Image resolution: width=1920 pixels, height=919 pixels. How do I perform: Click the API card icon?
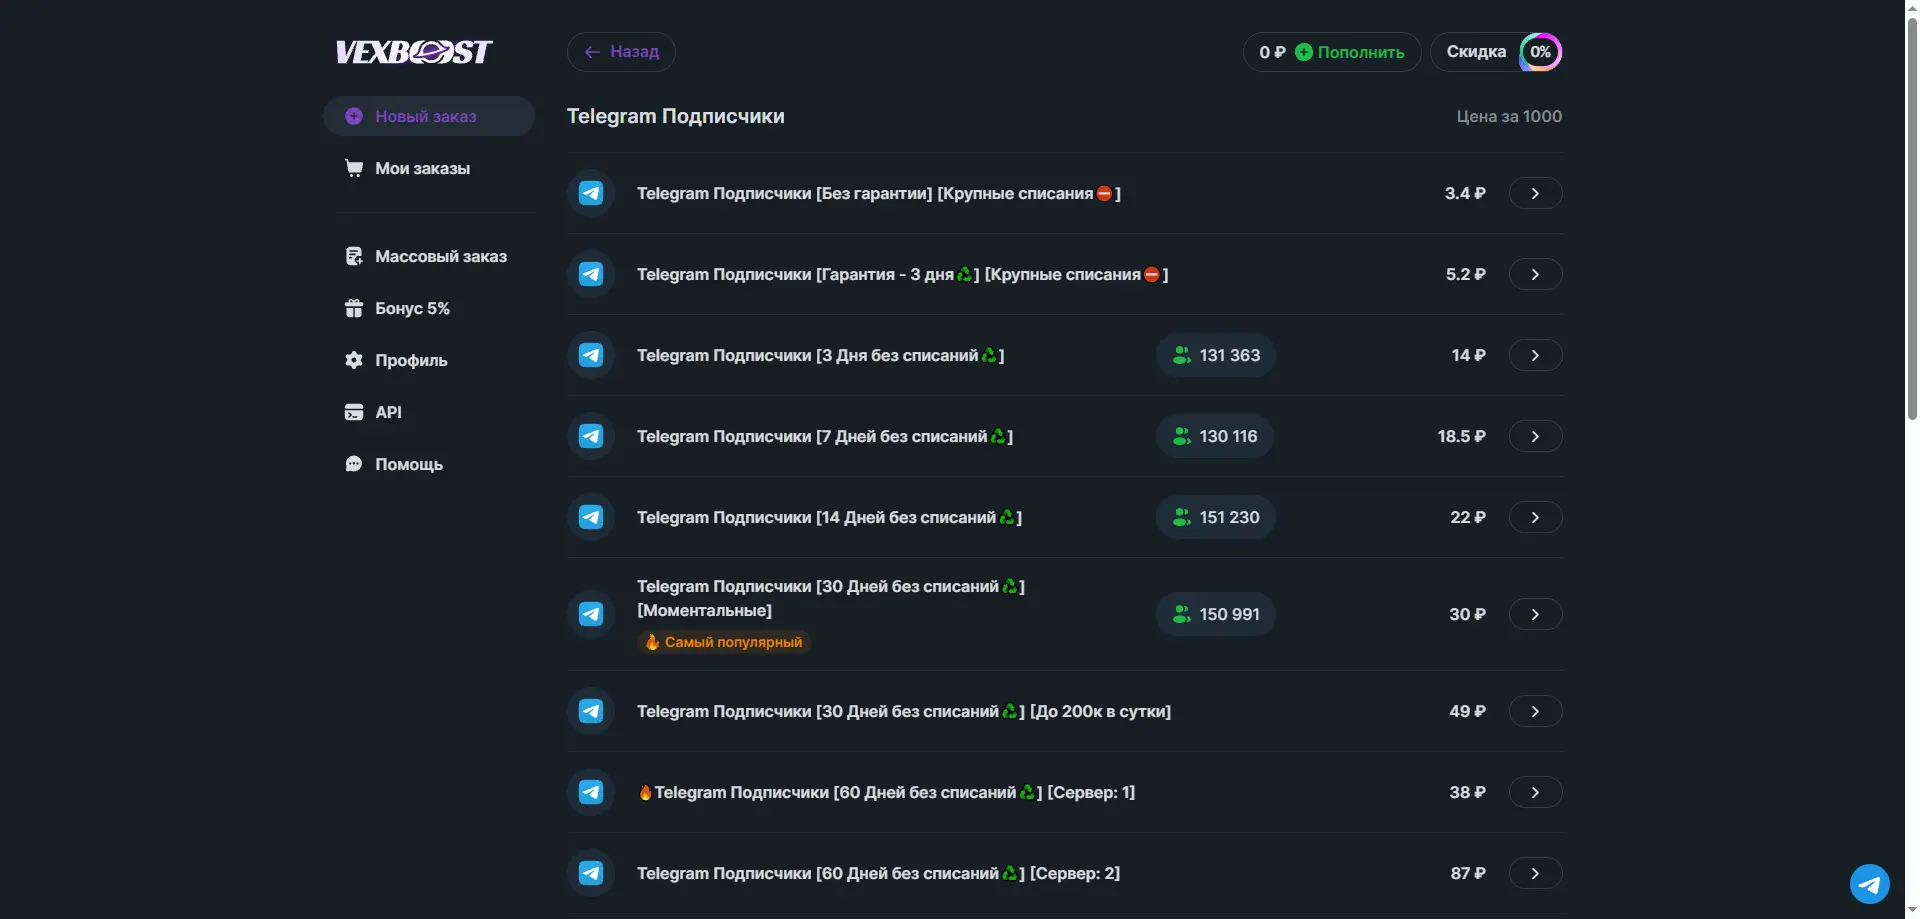354,412
